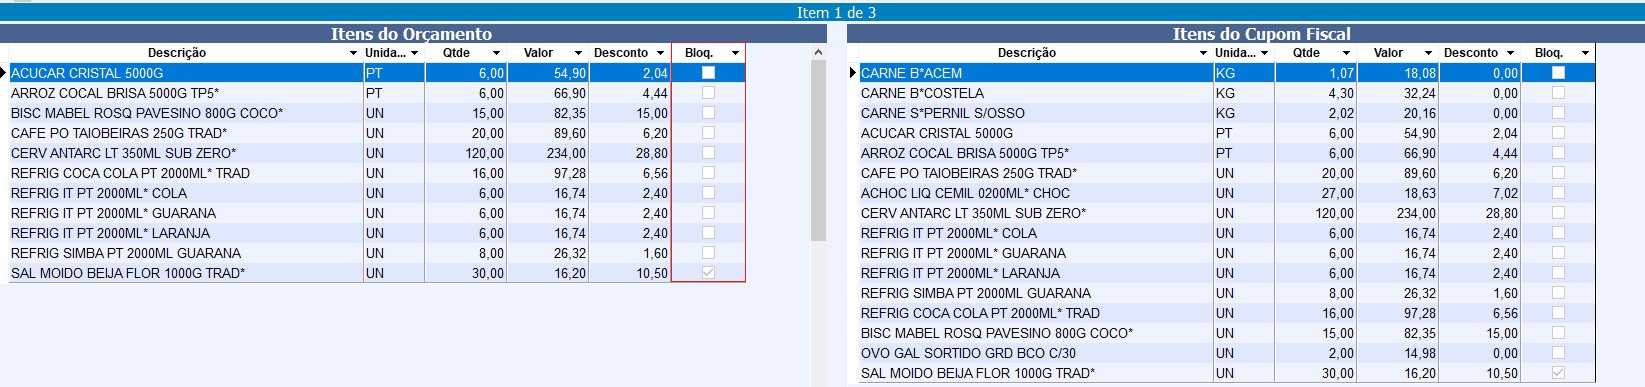Viewport: 1645px width, 387px height.
Task: Click value 234,00 in Cupom Fiscal CERV ANTARC row
Action: tap(1416, 213)
